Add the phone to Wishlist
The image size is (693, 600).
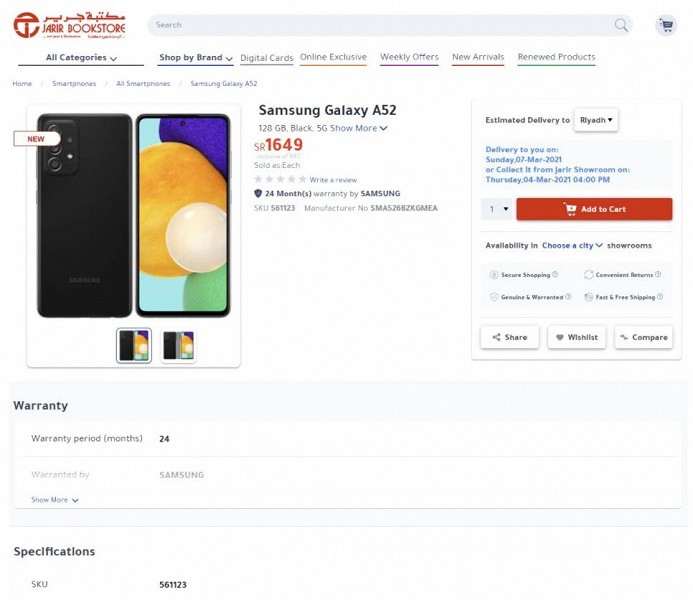[576, 337]
